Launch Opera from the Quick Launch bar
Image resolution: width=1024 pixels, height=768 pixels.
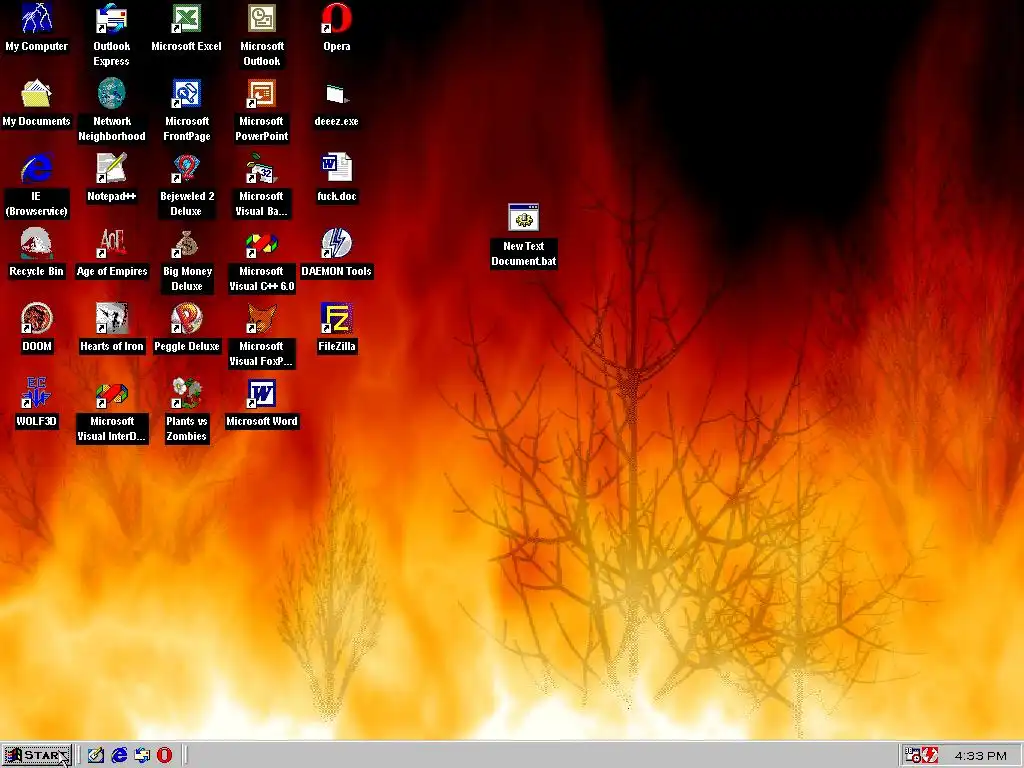click(165, 756)
